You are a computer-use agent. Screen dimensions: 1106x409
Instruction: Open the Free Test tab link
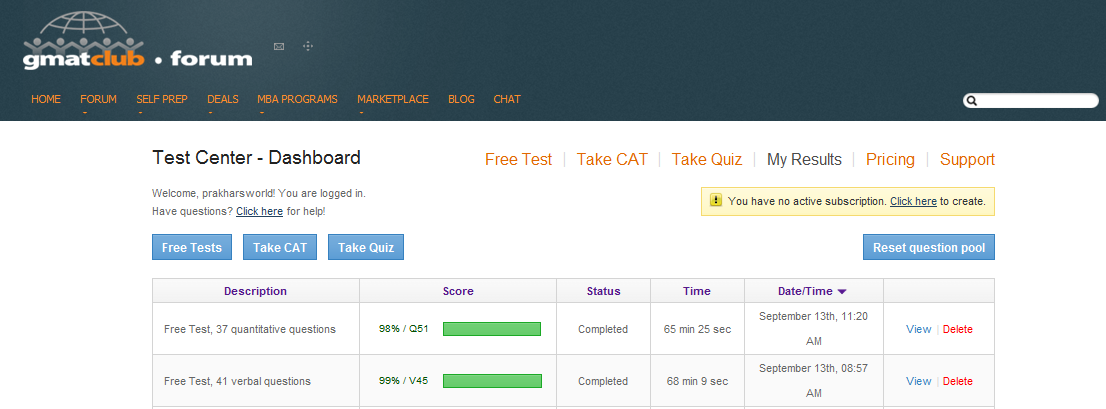click(x=518, y=159)
